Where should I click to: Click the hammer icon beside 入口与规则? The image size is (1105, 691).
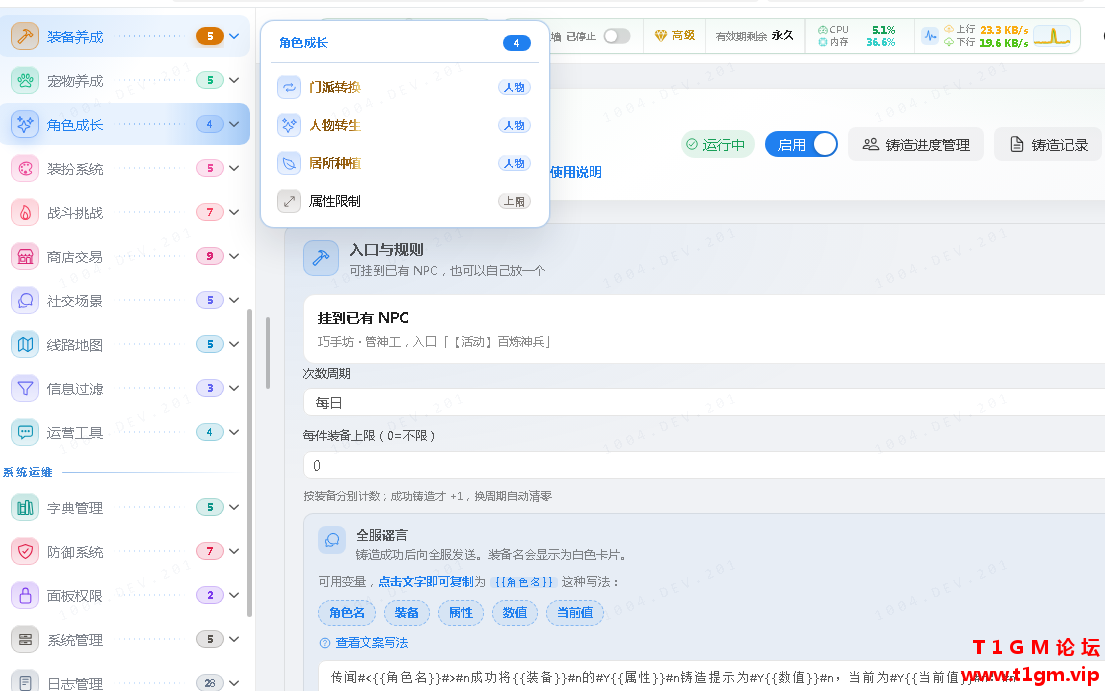point(321,258)
